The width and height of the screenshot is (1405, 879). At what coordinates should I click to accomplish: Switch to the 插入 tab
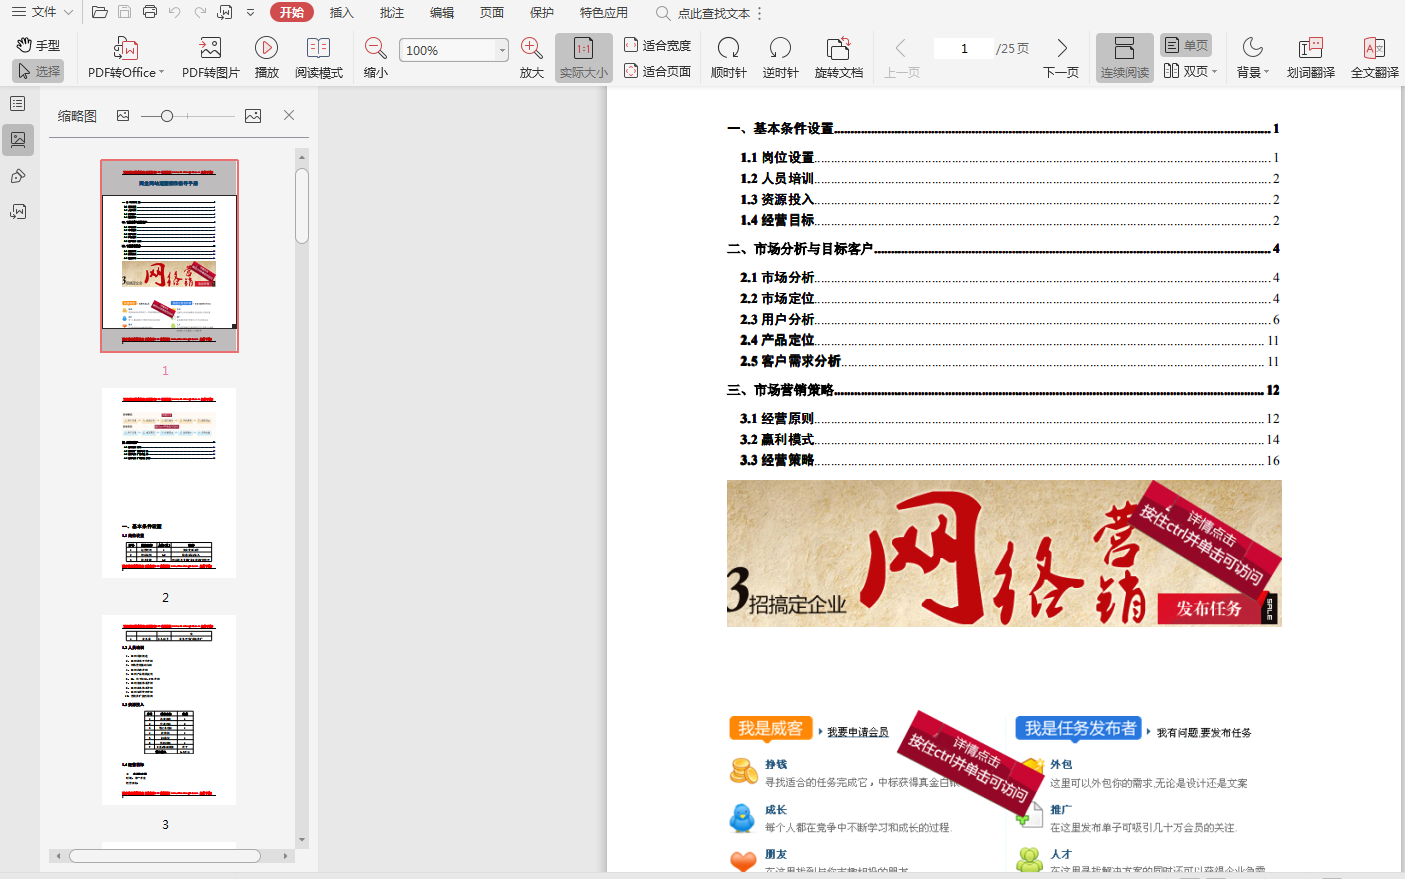coord(342,13)
